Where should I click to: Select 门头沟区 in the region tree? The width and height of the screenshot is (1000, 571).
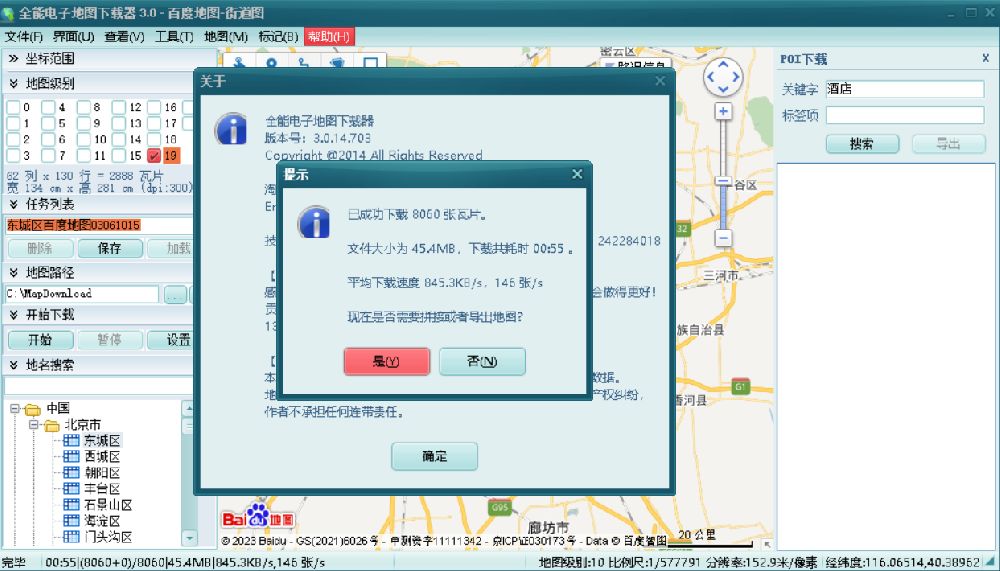pyautogui.click(x=108, y=537)
